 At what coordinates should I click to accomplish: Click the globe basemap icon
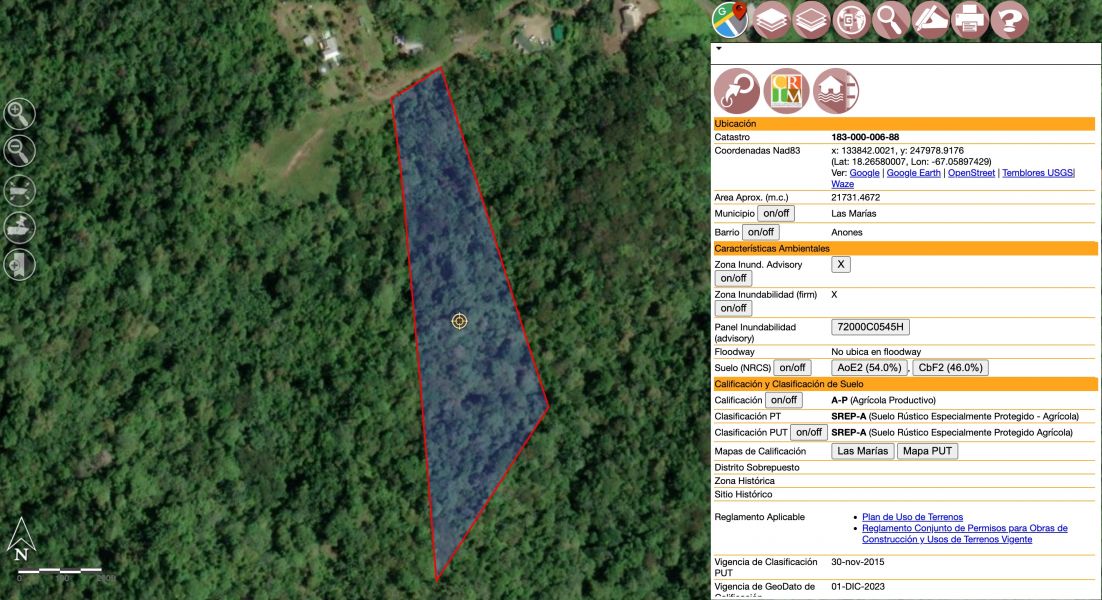pos(851,20)
